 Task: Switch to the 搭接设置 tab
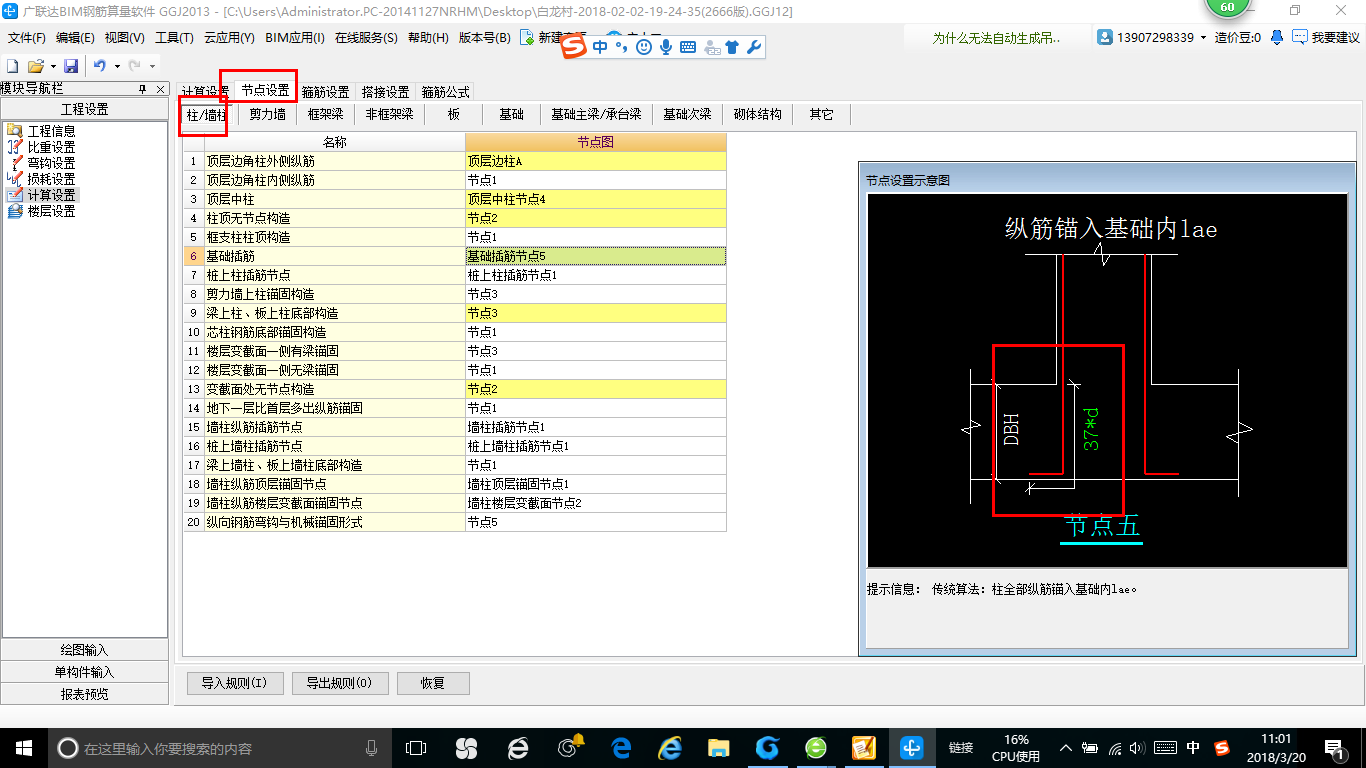[x=385, y=92]
